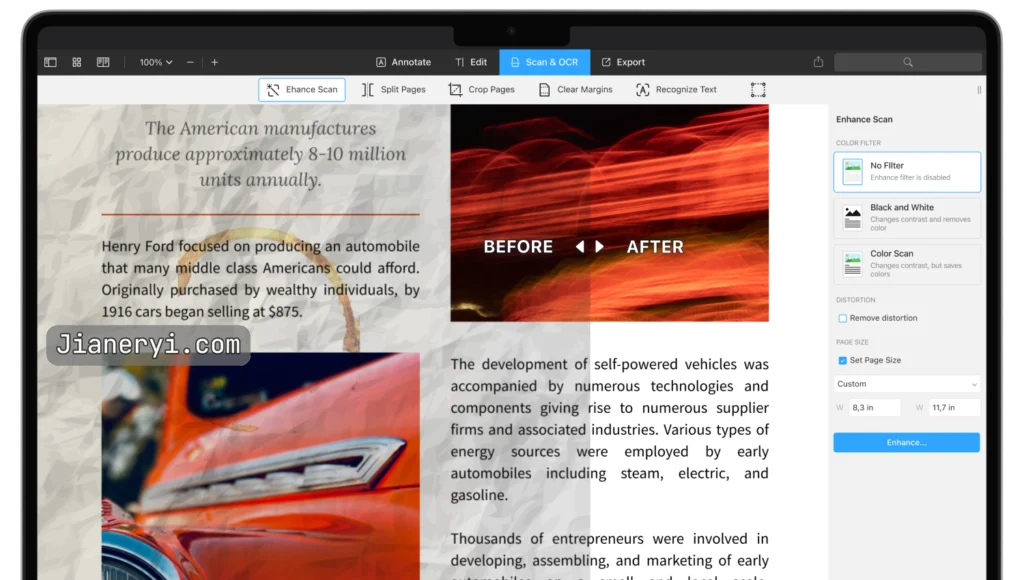
Task: Click the share icon in the toolbar
Action: click(818, 62)
